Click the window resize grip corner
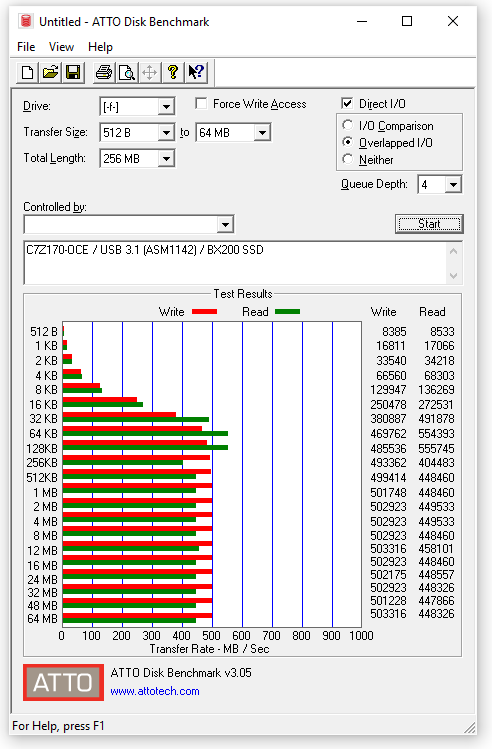 pos(470,728)
